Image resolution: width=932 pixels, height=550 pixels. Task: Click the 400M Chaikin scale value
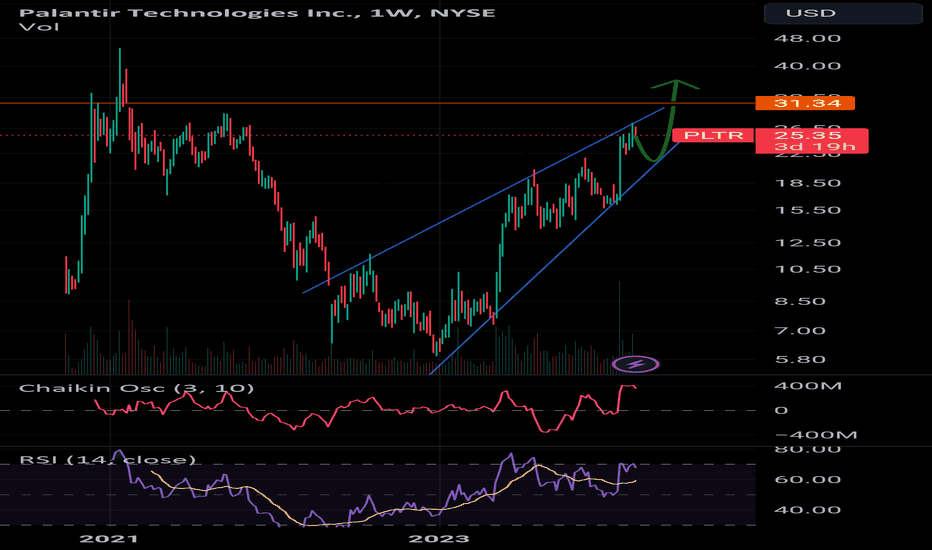pyautogui.click(x=808, y=386)
